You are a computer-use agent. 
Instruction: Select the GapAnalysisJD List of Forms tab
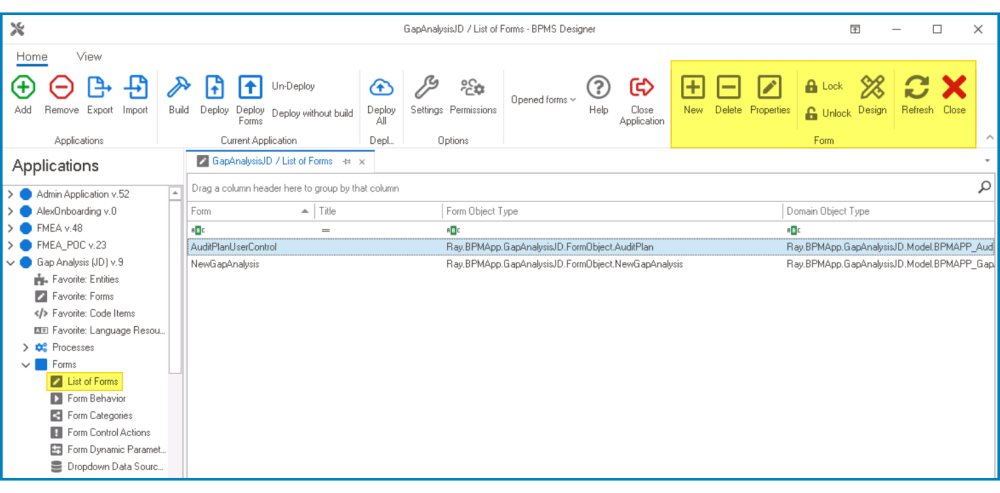click(272, 161)
